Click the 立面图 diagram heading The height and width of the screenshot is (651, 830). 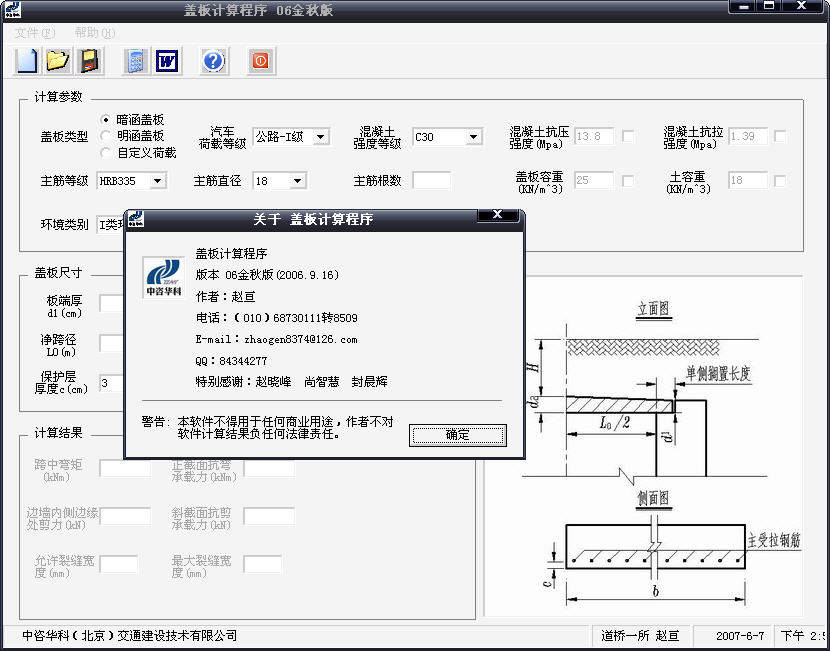point(653,309)
